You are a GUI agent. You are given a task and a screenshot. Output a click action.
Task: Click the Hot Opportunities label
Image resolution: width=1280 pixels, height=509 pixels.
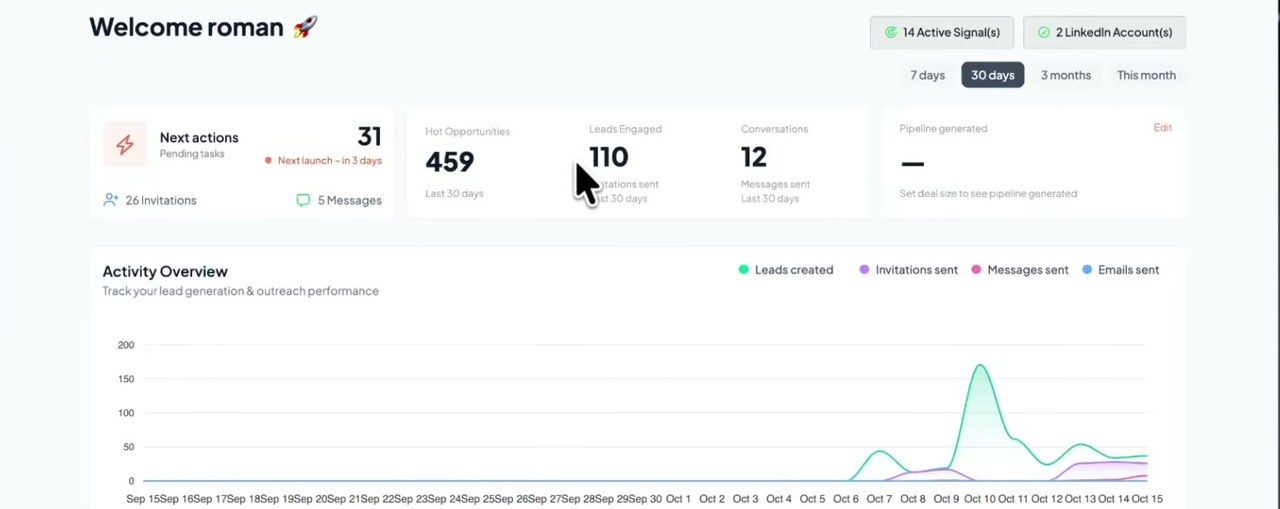pos(467,132)
